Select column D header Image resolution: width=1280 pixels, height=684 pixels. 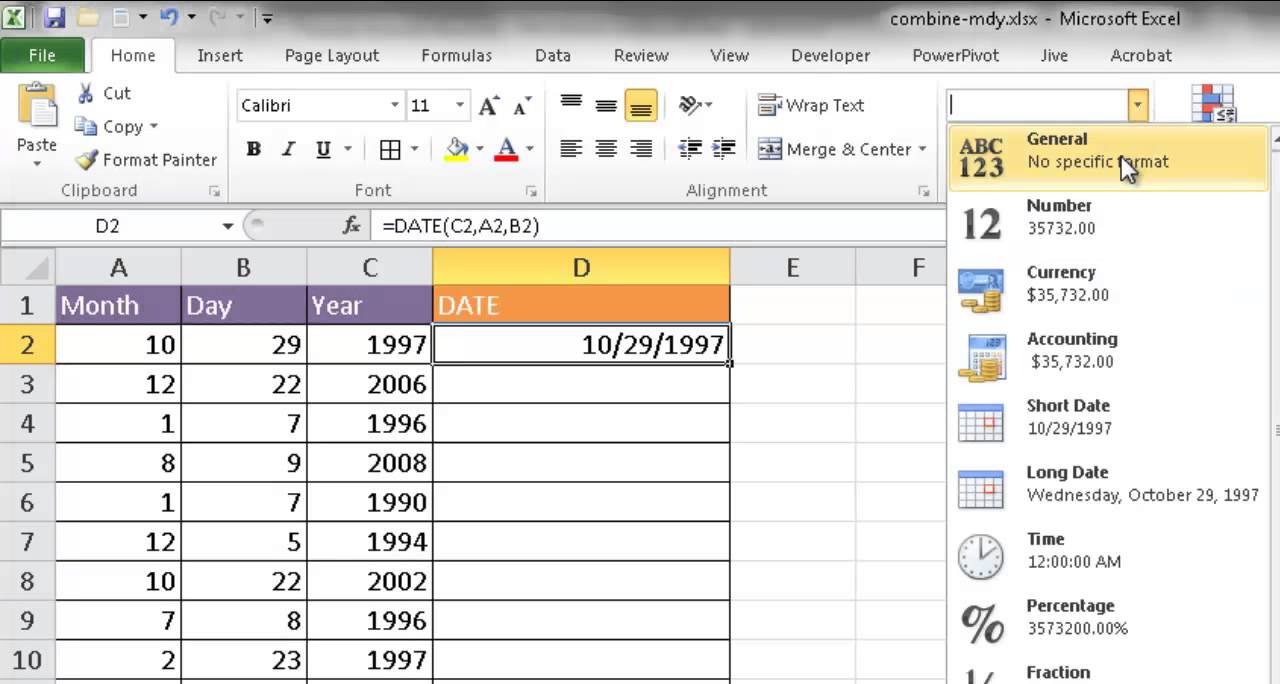581,267
